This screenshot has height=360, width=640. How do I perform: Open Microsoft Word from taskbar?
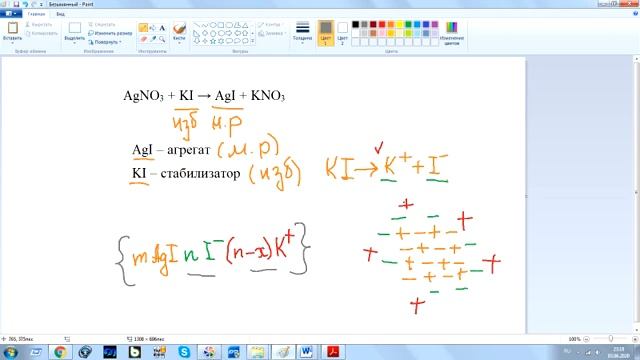(x=307, y=351)
